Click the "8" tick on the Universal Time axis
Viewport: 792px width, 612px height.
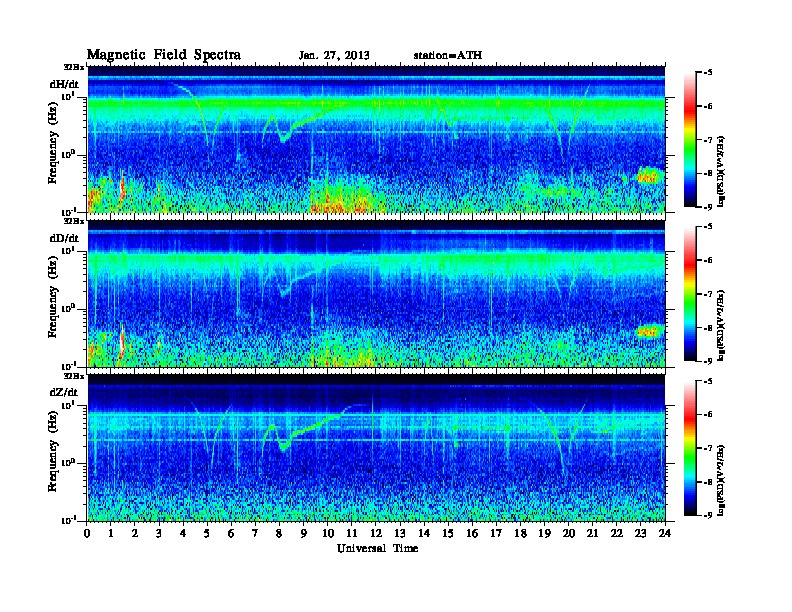279,533
